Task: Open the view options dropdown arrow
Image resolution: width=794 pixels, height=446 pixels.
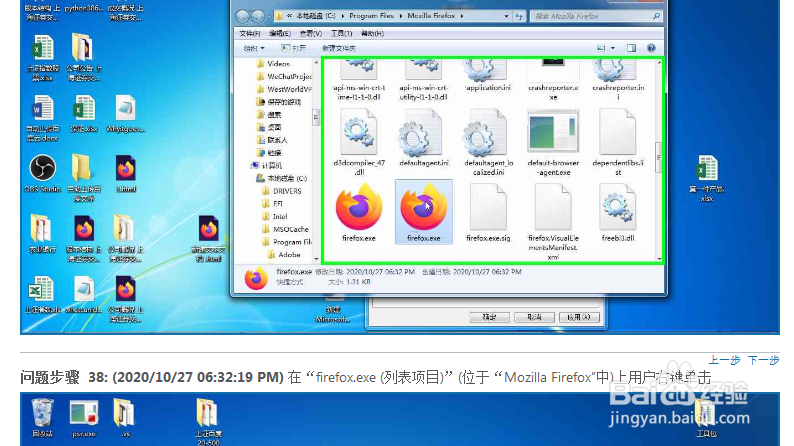Action: 613,48
